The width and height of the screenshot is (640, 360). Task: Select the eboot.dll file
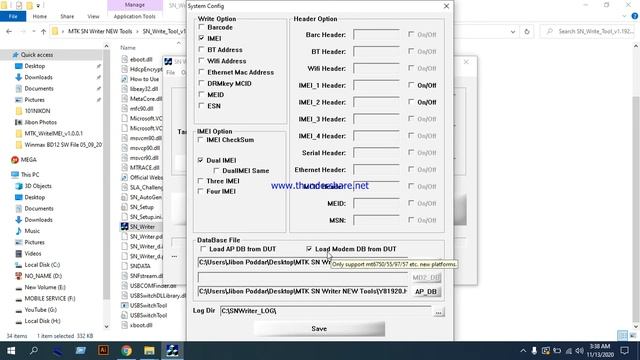click(141, 59)
